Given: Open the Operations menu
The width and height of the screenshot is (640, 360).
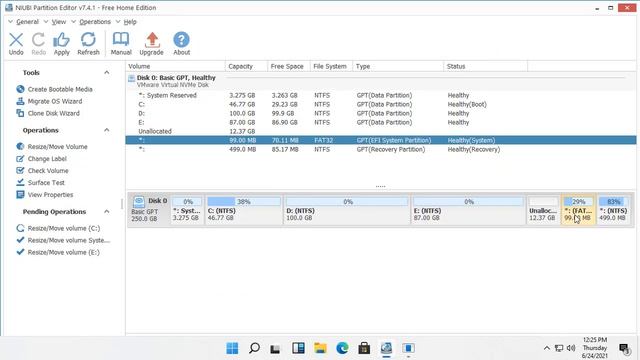Looking at the screenshot, I should (x=95, y=22).
